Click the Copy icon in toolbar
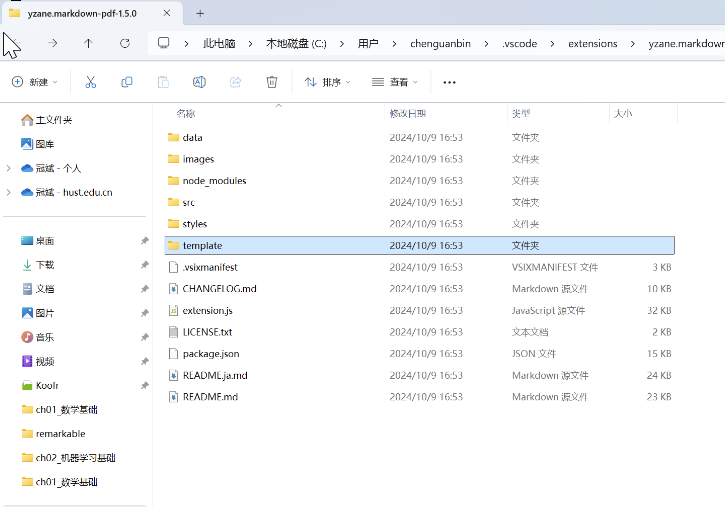The image size is (725, 507). tap(127, 82)
